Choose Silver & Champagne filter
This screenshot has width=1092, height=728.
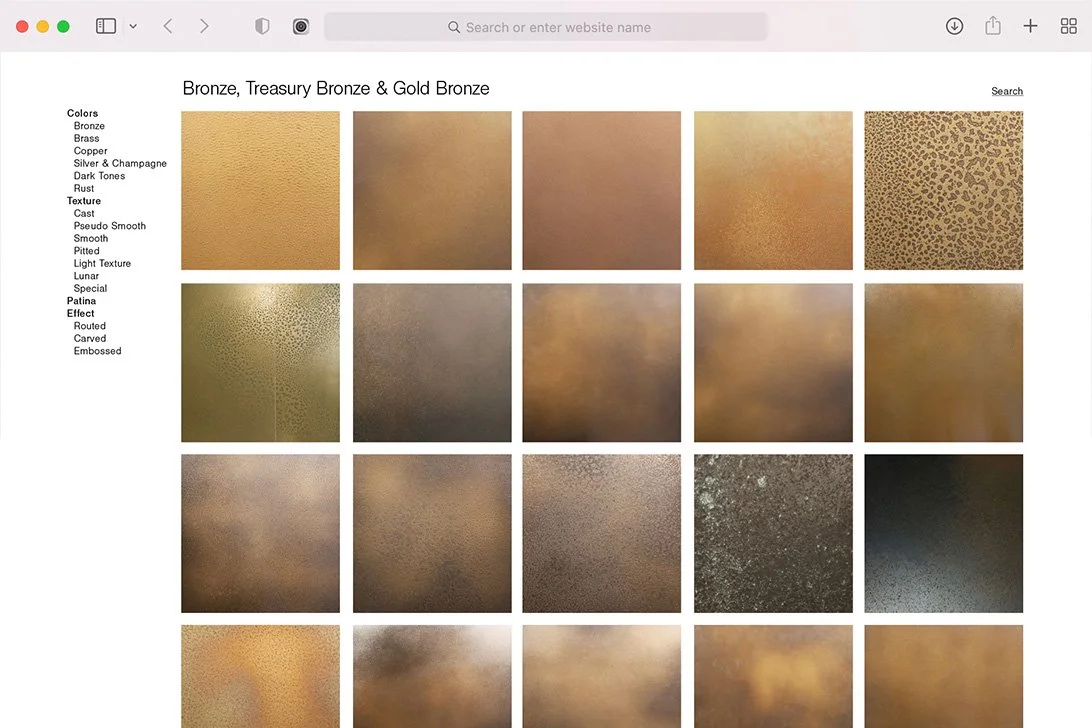pyautogui.click(x=120, y=163)
